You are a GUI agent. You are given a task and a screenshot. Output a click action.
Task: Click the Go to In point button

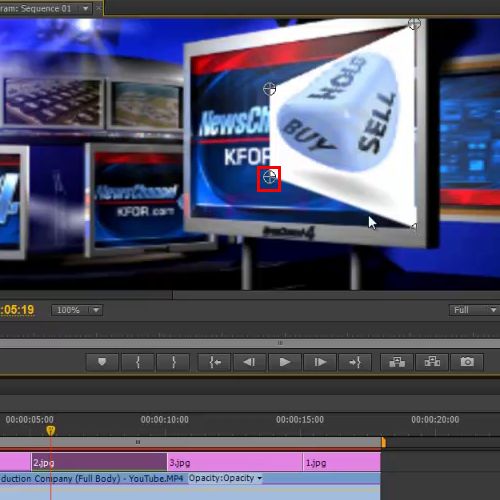click(x=215, y=362)
